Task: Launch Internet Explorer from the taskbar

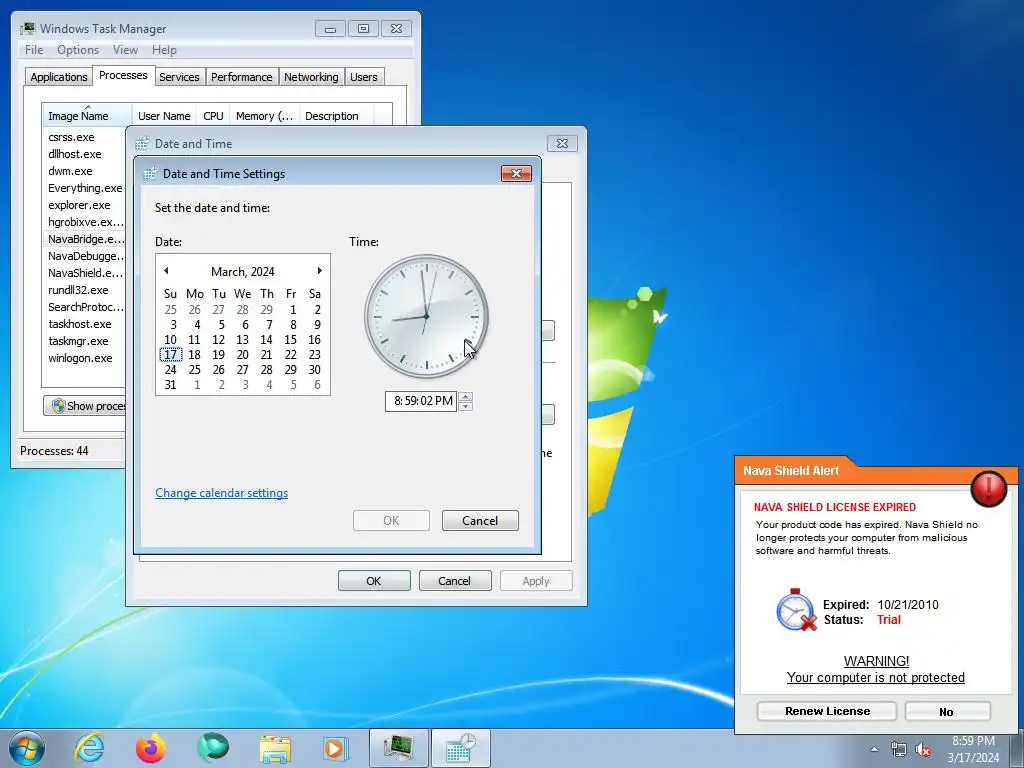Action: (89, 748)
